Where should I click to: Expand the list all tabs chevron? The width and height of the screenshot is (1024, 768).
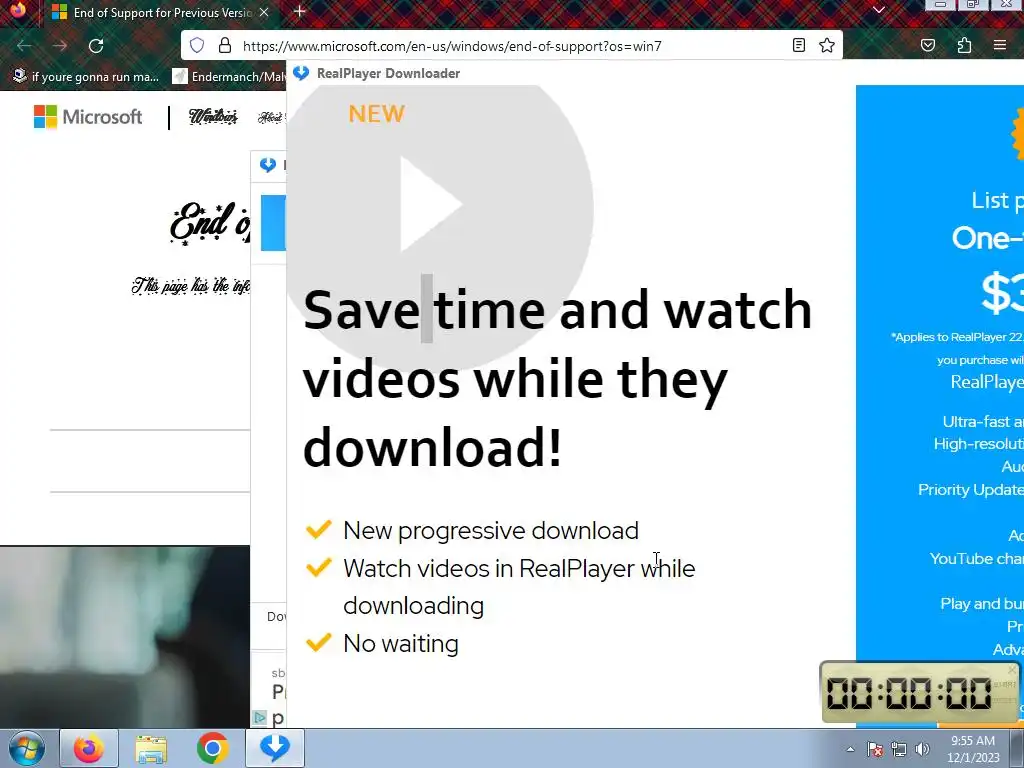pyautogui.click(x=879, y=10)
